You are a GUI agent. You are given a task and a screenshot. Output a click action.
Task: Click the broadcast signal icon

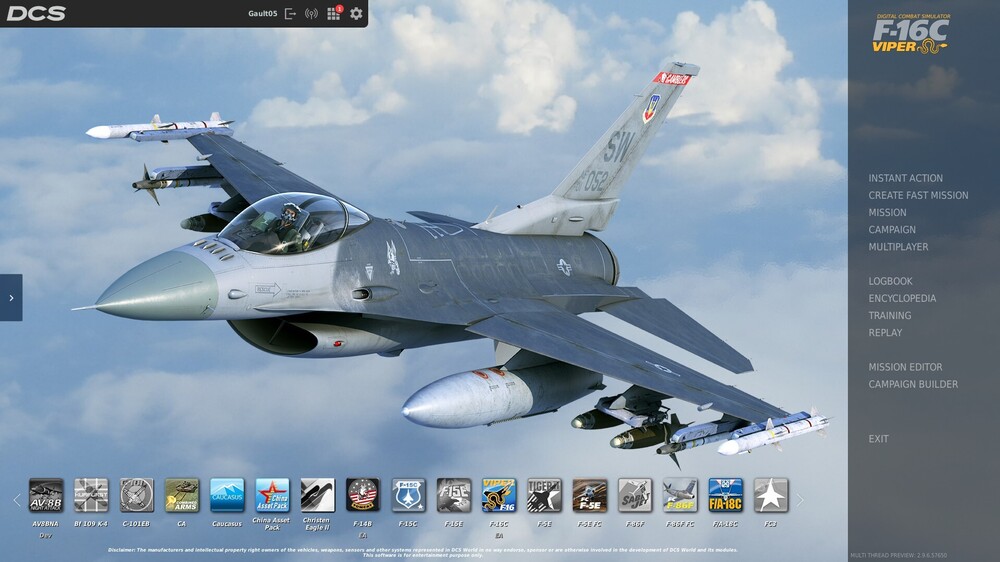(x=311, y=13)
